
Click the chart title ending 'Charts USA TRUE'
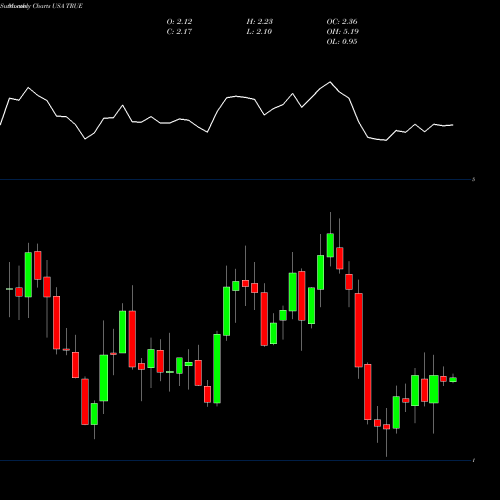click(41, 6)
